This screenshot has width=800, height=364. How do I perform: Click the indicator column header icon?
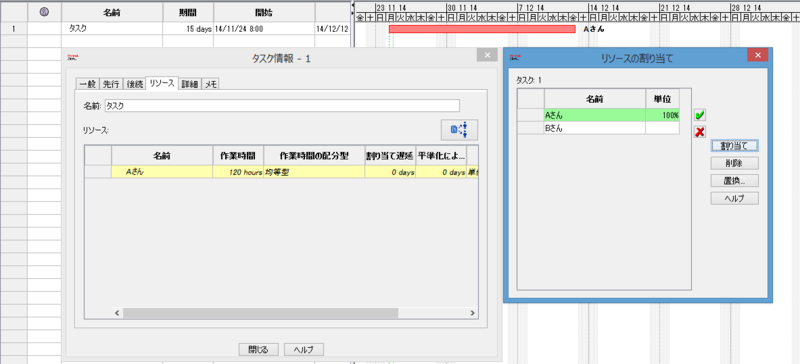pos(44,12)
